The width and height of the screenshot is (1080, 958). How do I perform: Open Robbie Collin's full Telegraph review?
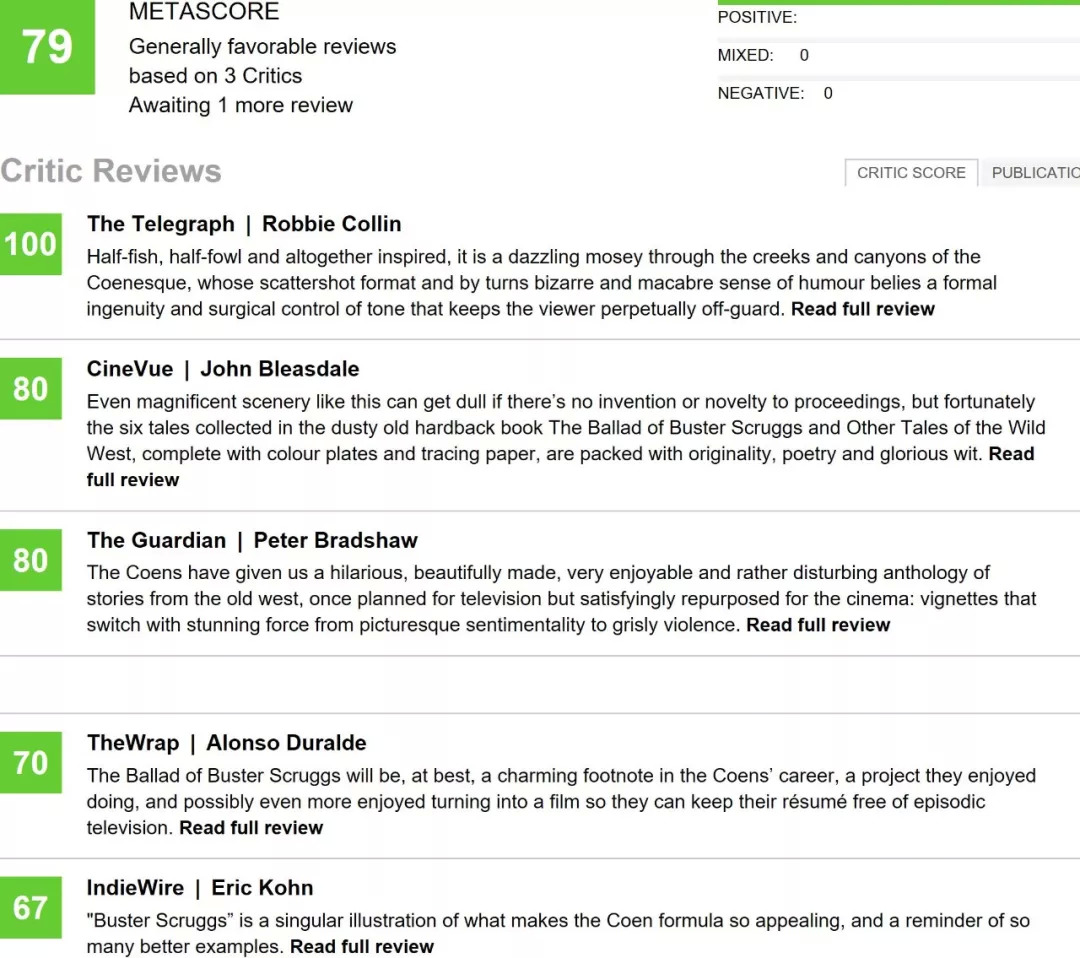[862, 309]
